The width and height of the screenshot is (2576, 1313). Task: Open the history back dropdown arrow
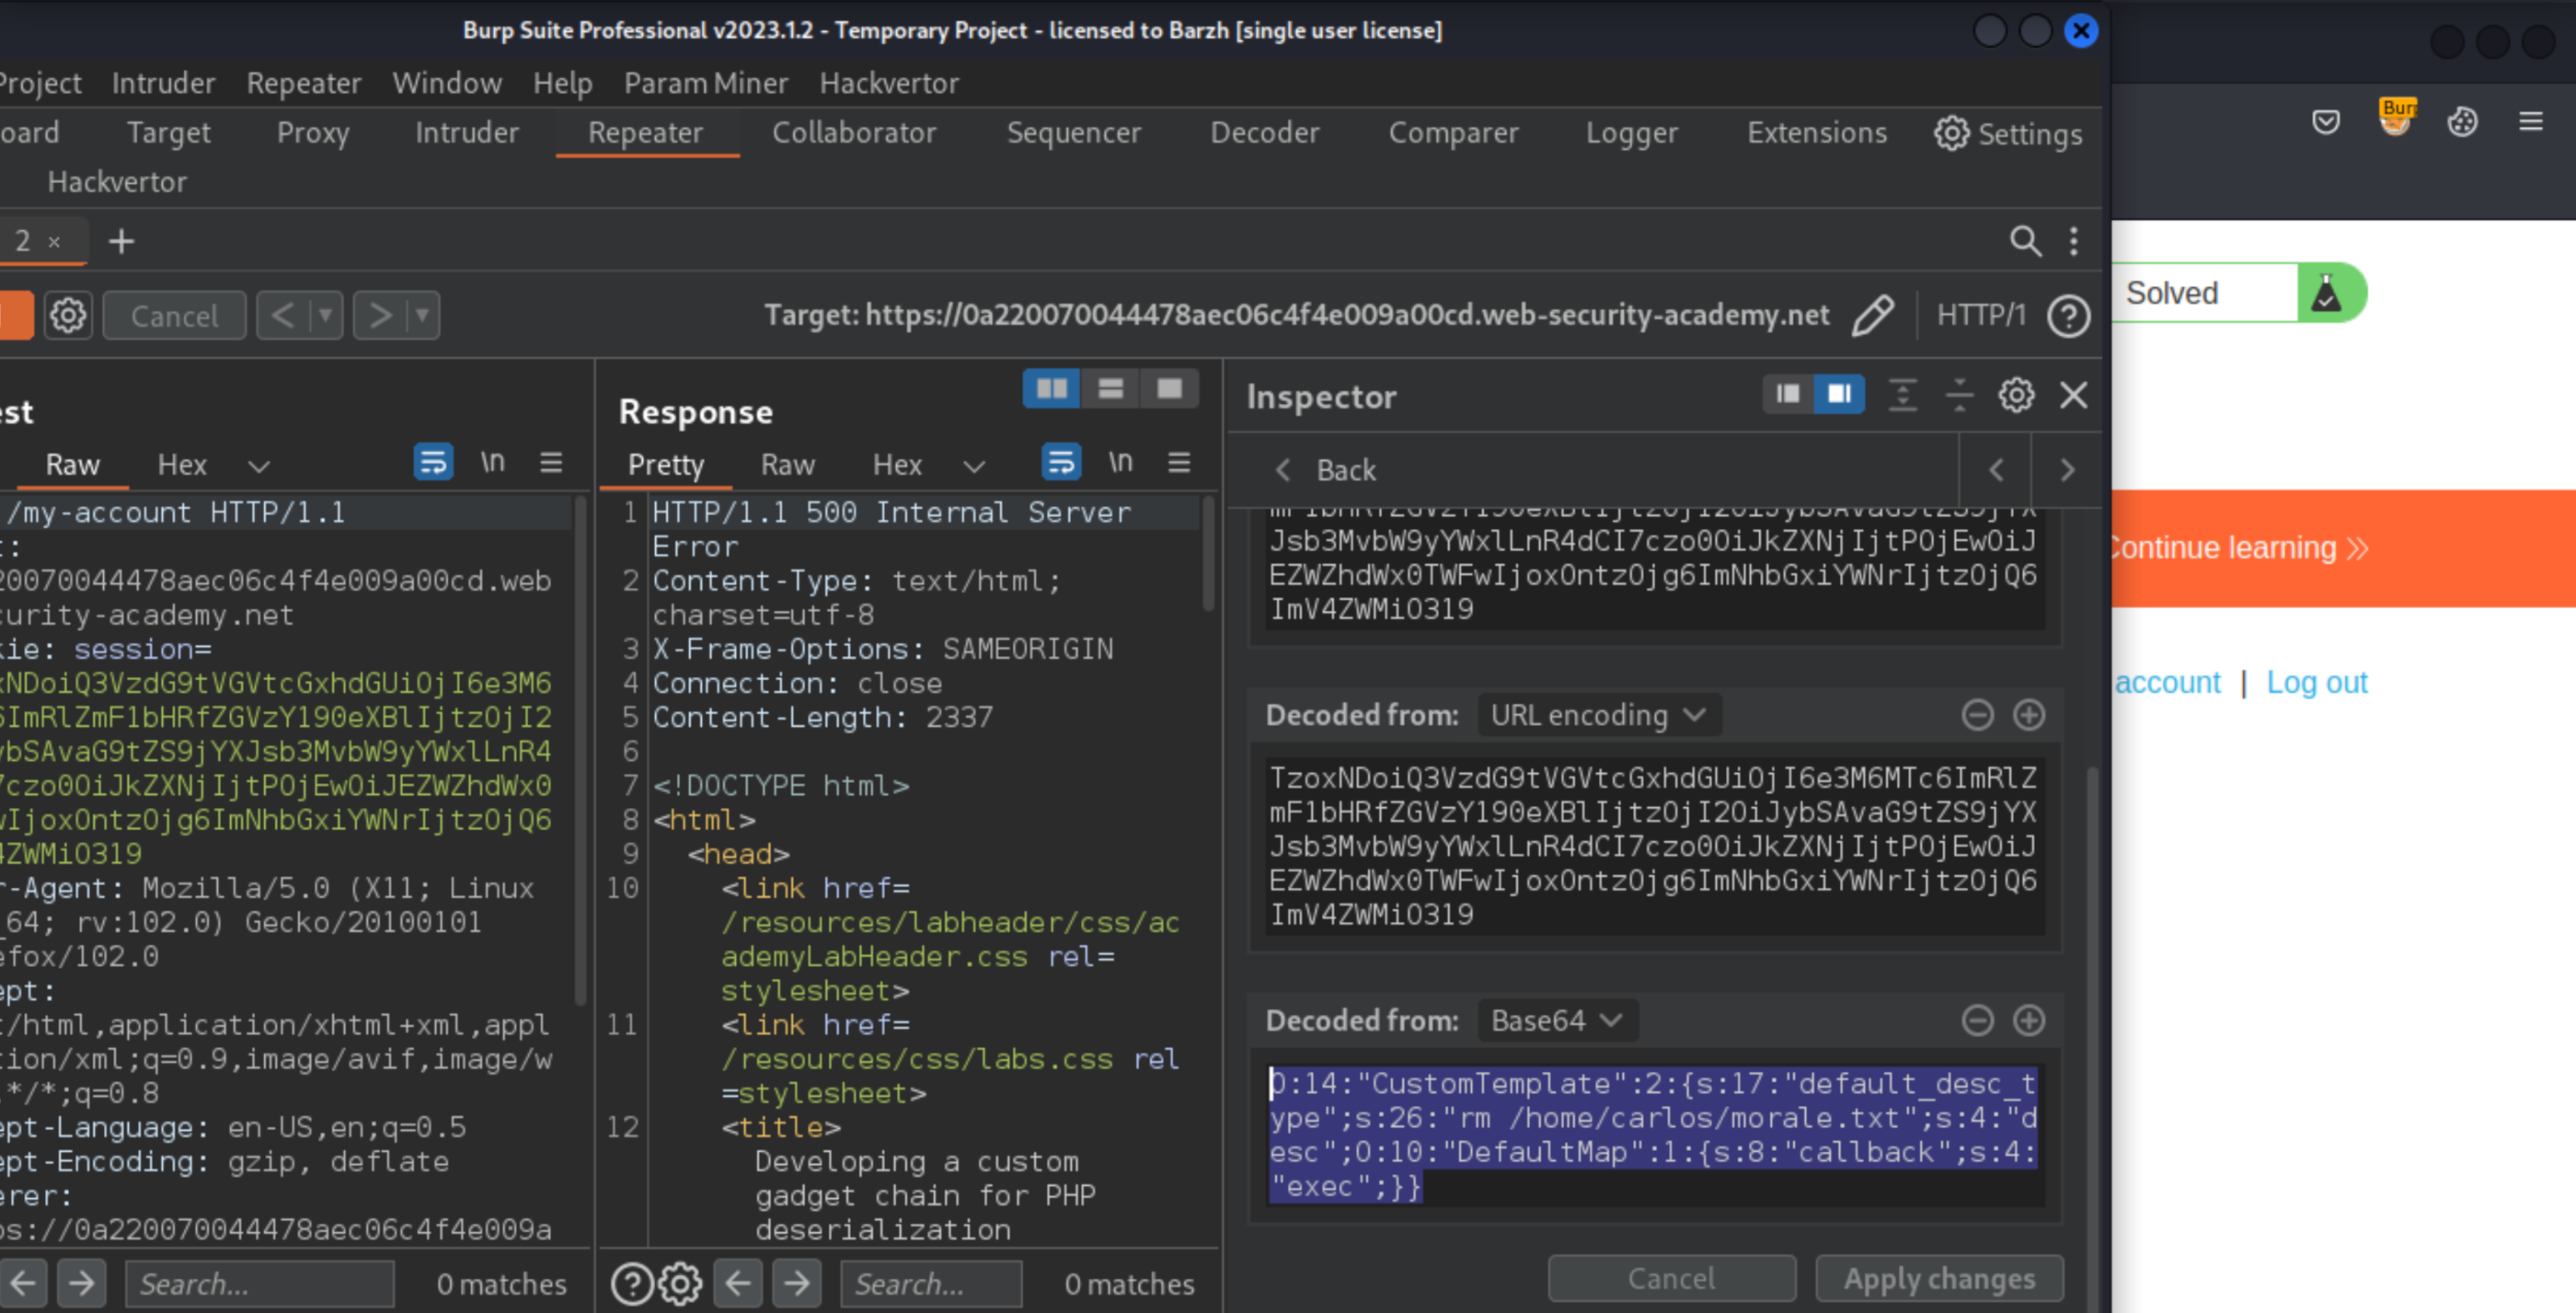(325, 316)
